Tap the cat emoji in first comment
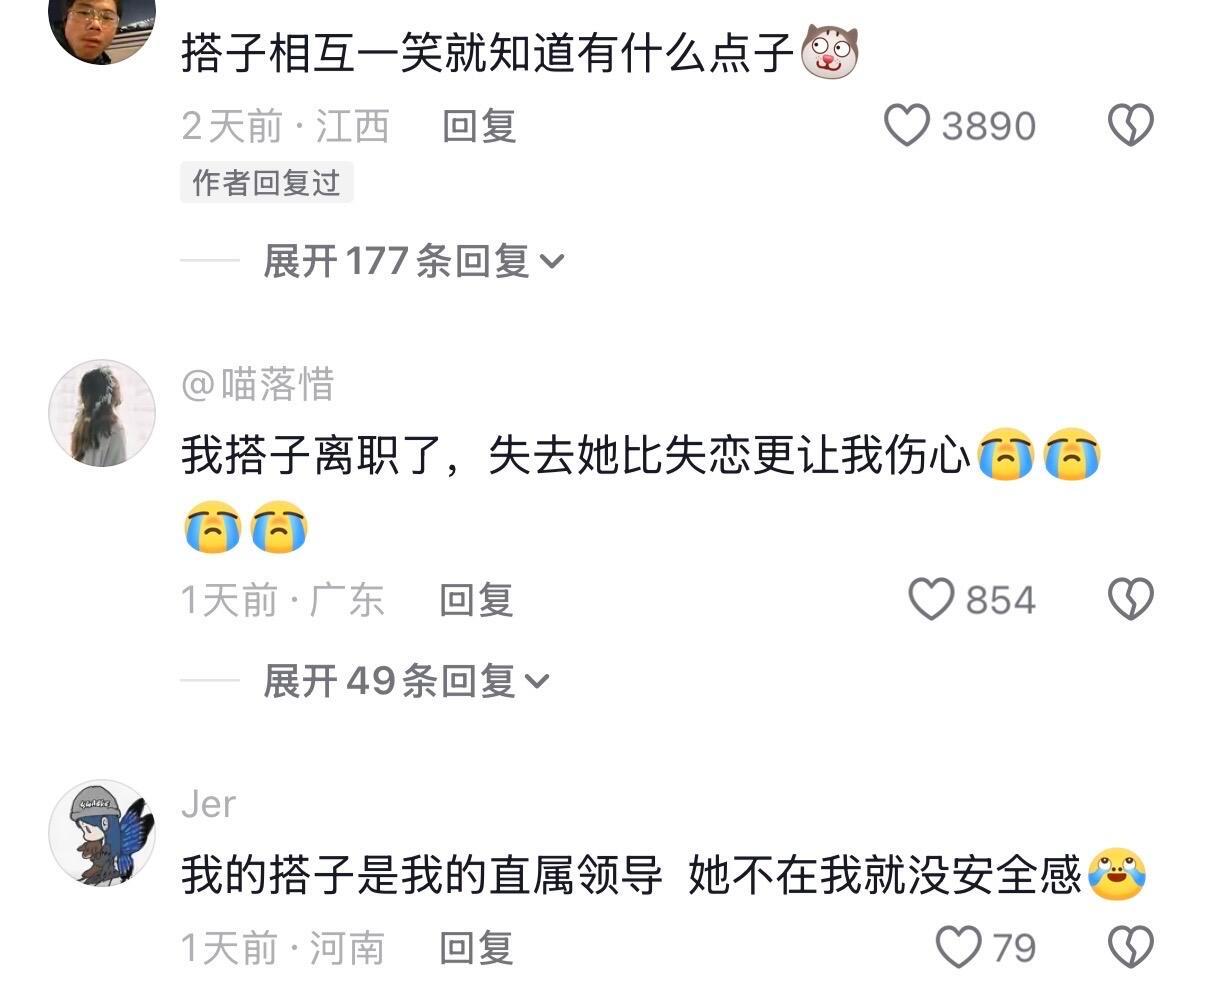Screen dimensions: 1206x991 point(830,52)
